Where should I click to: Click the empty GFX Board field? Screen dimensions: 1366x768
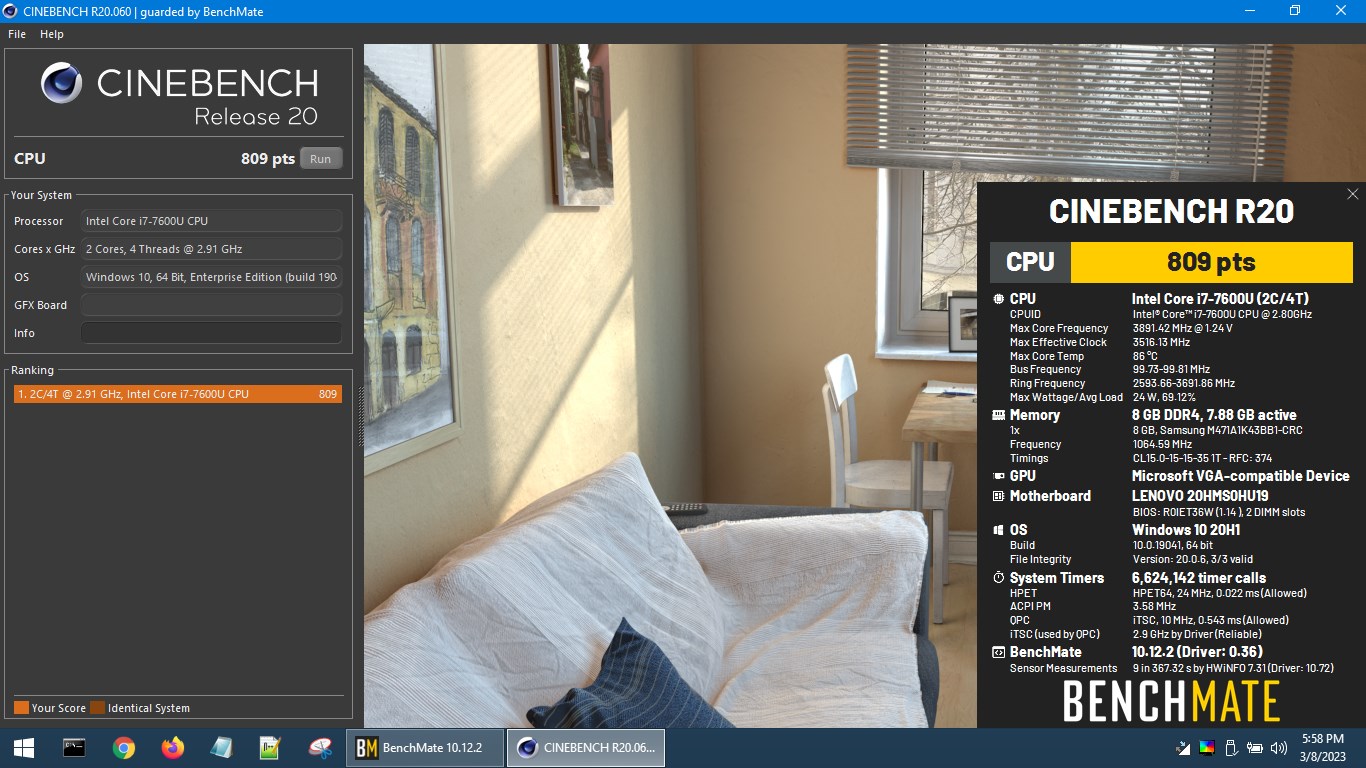pyautogui.click(x=211, y=305)
